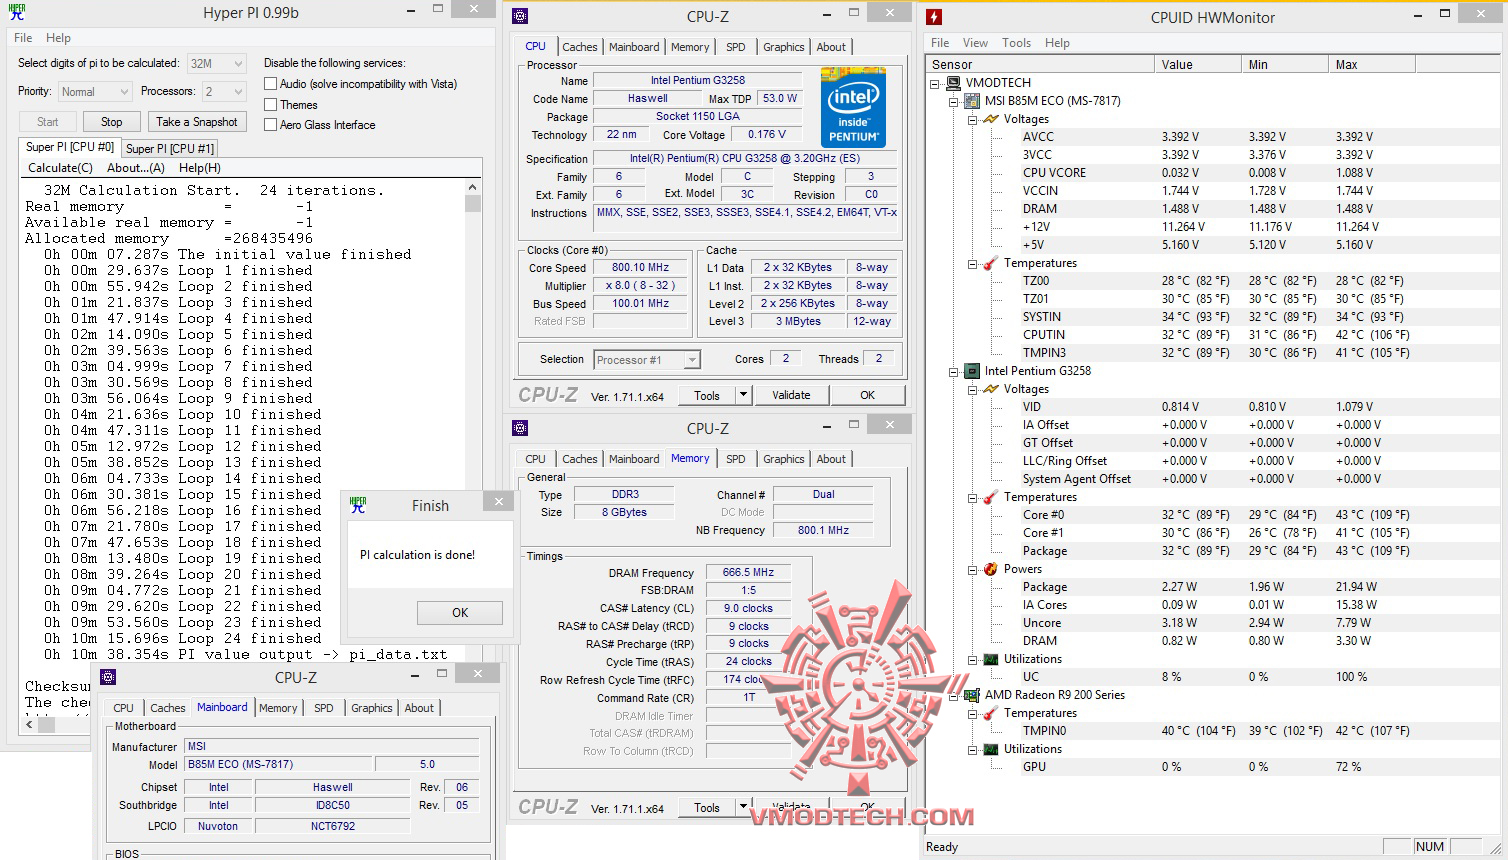Collapse Temperatures node under Intel Pentium G3258
This screenshot has height=860, width=1508.
pos(972,497)
